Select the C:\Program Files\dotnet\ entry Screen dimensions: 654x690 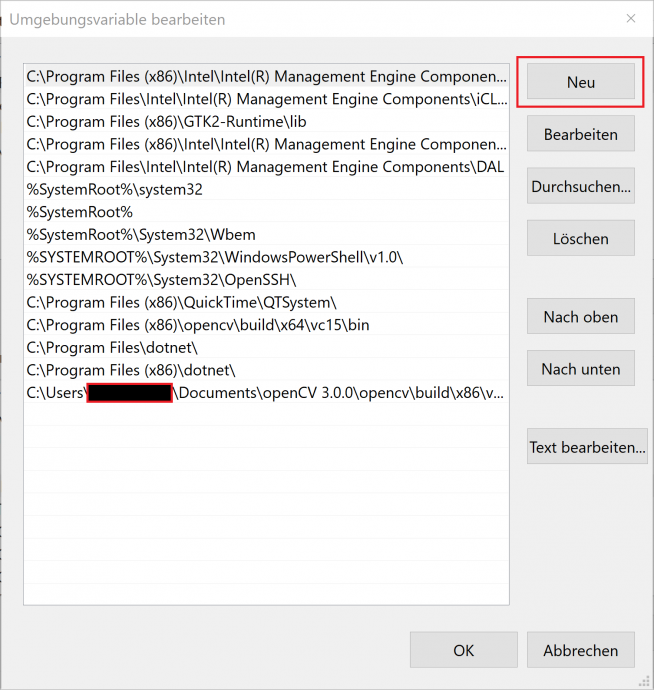112,348
